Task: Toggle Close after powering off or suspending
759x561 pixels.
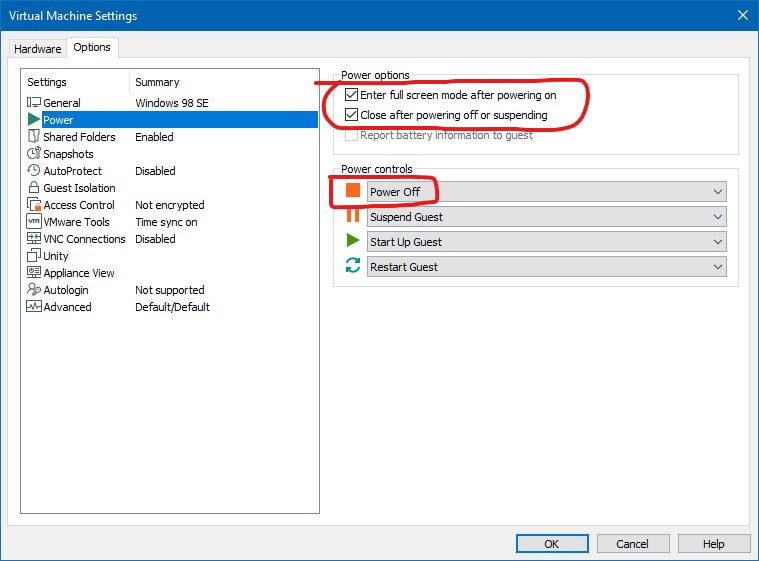Action: (x=351, y=115)
